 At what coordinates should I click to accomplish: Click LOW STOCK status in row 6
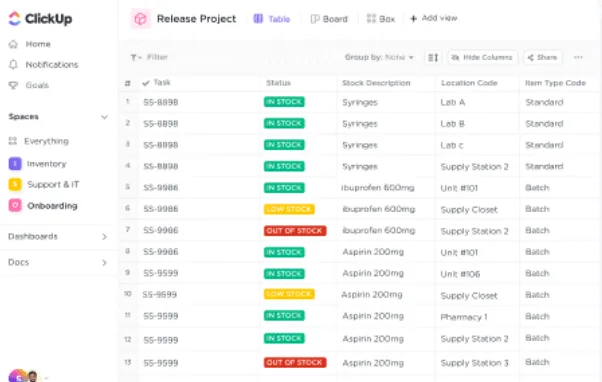pyautogui.click(x=289, y=209)
